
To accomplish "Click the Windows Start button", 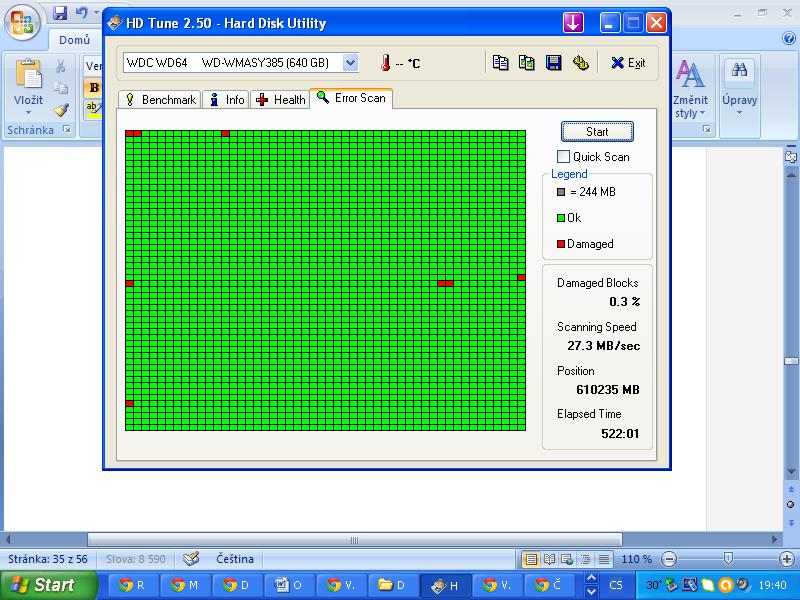I will pos(42,585).
